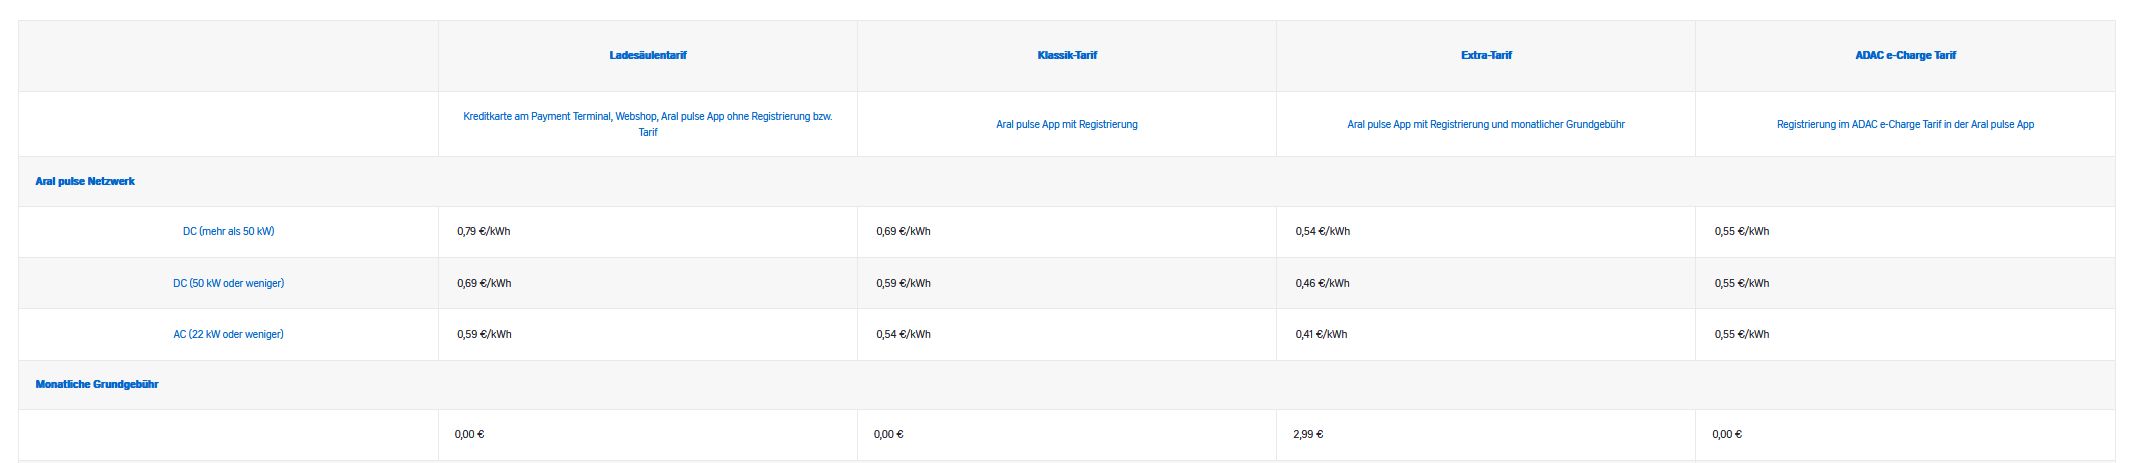Select the 0,46 €/kWh price cell
The image size is (2130, 463).
1322,284
